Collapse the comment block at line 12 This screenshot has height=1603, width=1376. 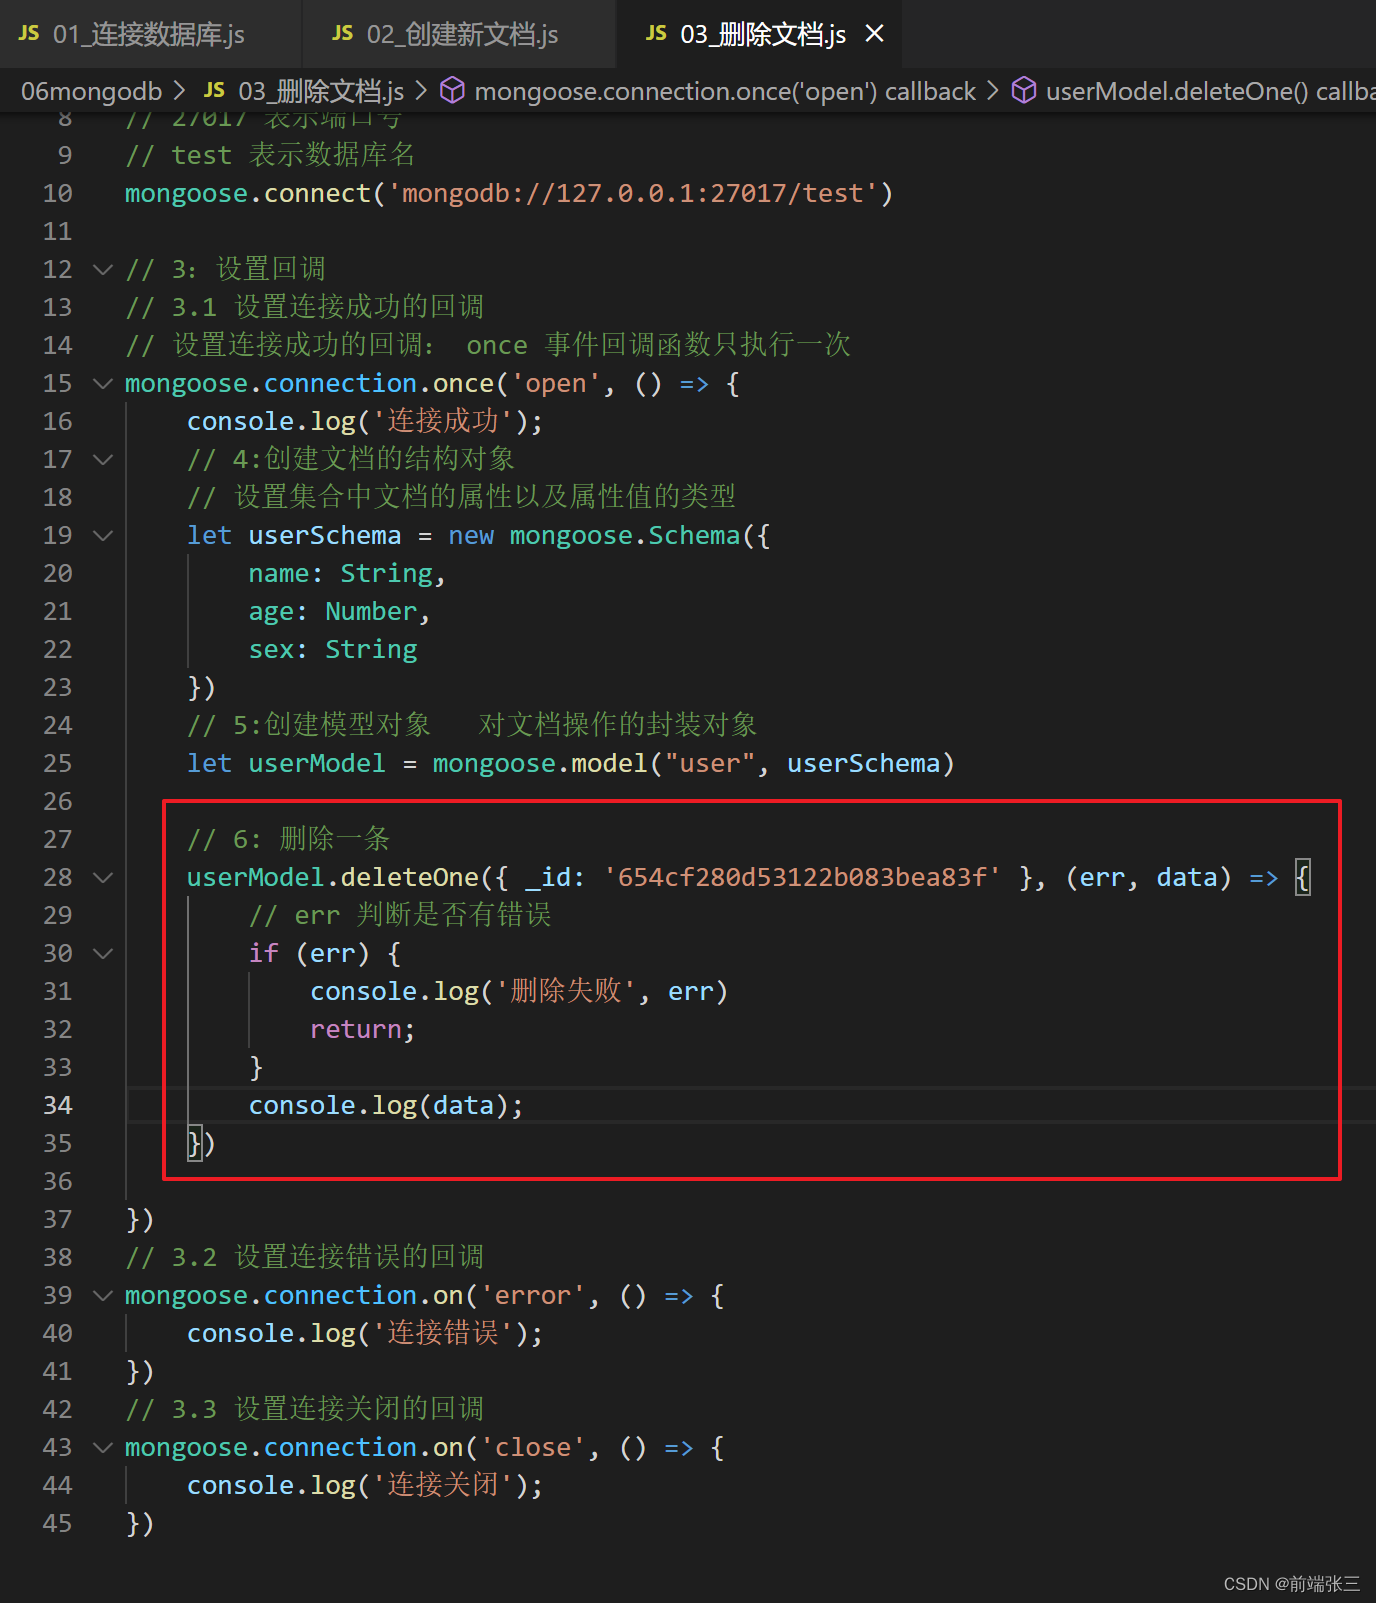pos(103,269)
